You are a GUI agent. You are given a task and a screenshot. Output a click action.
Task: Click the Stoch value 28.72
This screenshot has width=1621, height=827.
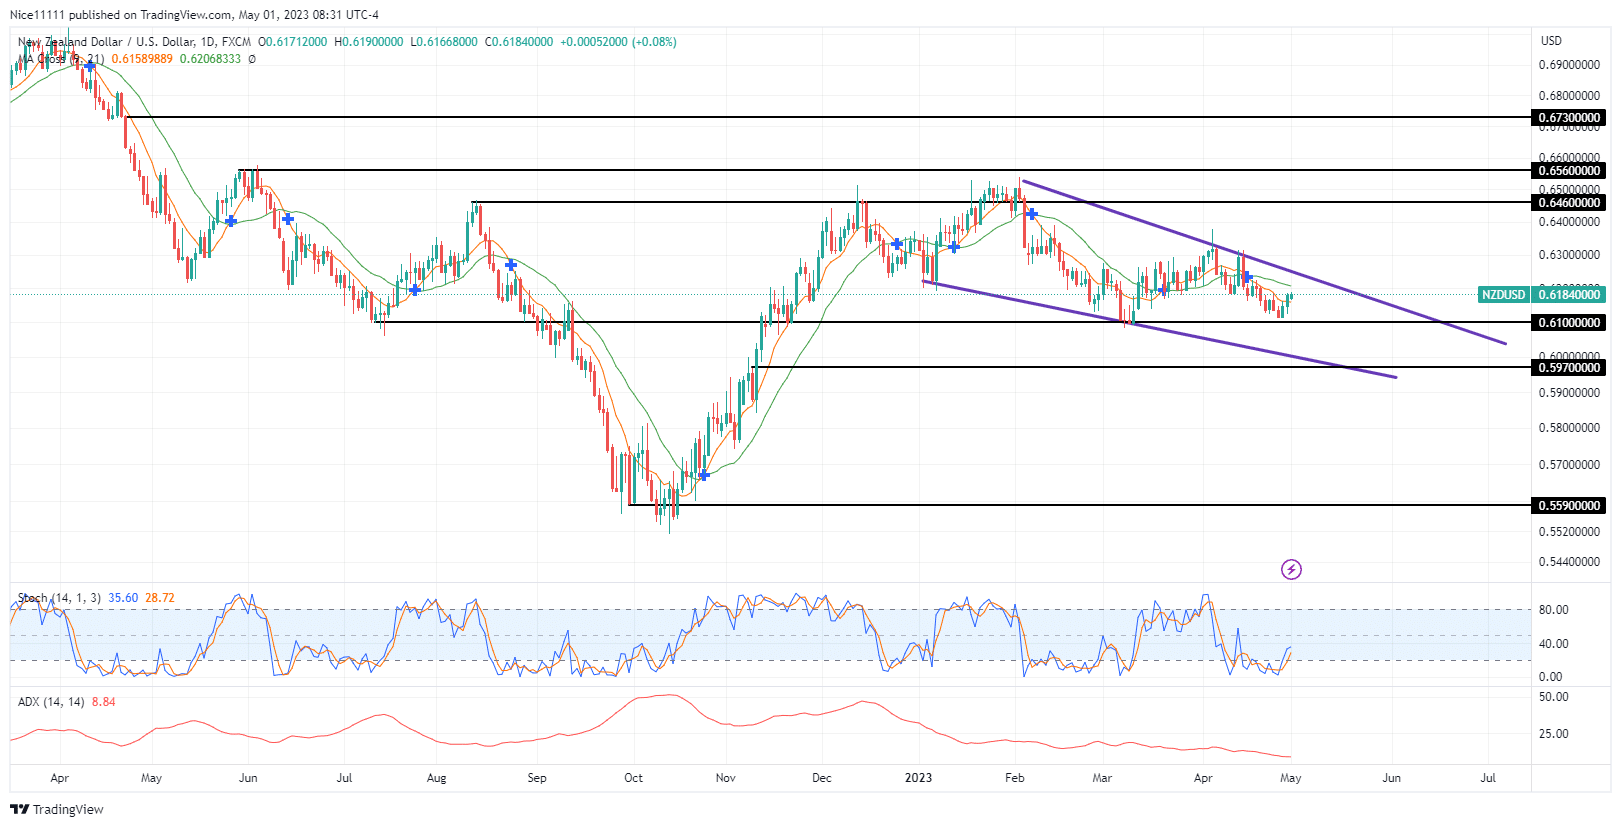coord(160,598)
